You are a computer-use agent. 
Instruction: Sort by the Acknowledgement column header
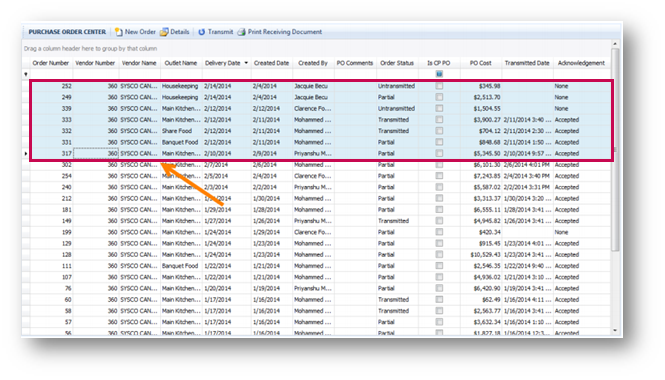(581, 63)
